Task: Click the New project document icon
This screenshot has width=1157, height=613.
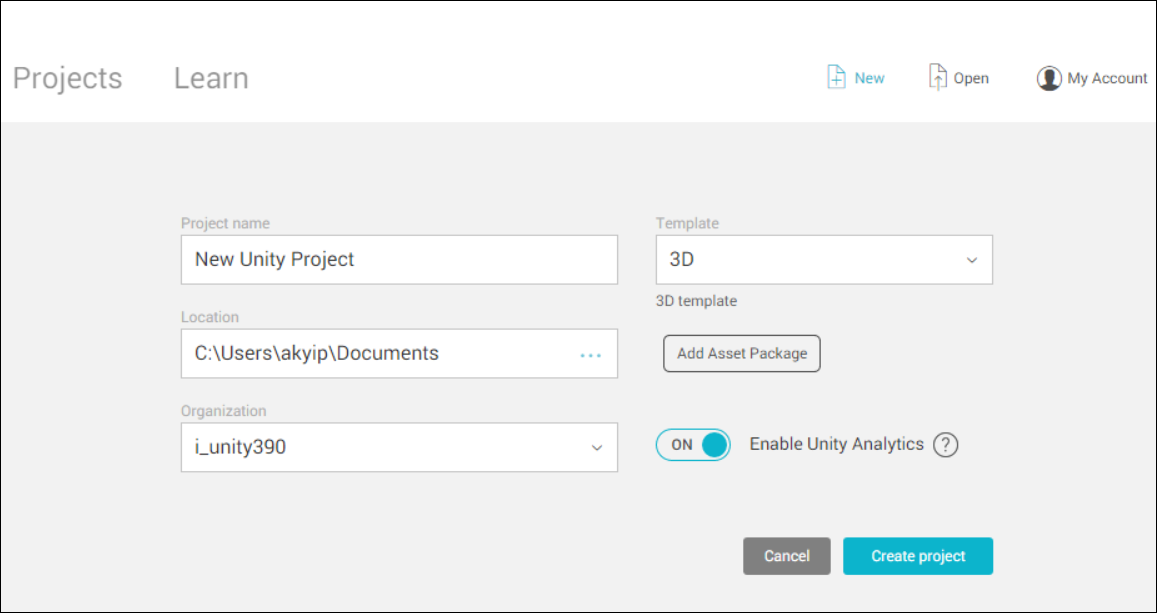Action: [836, 77]
